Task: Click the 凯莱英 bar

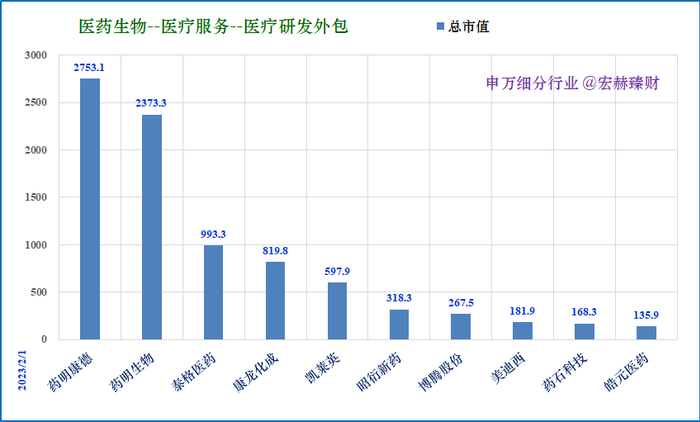Action: click(x=337, y=311)
